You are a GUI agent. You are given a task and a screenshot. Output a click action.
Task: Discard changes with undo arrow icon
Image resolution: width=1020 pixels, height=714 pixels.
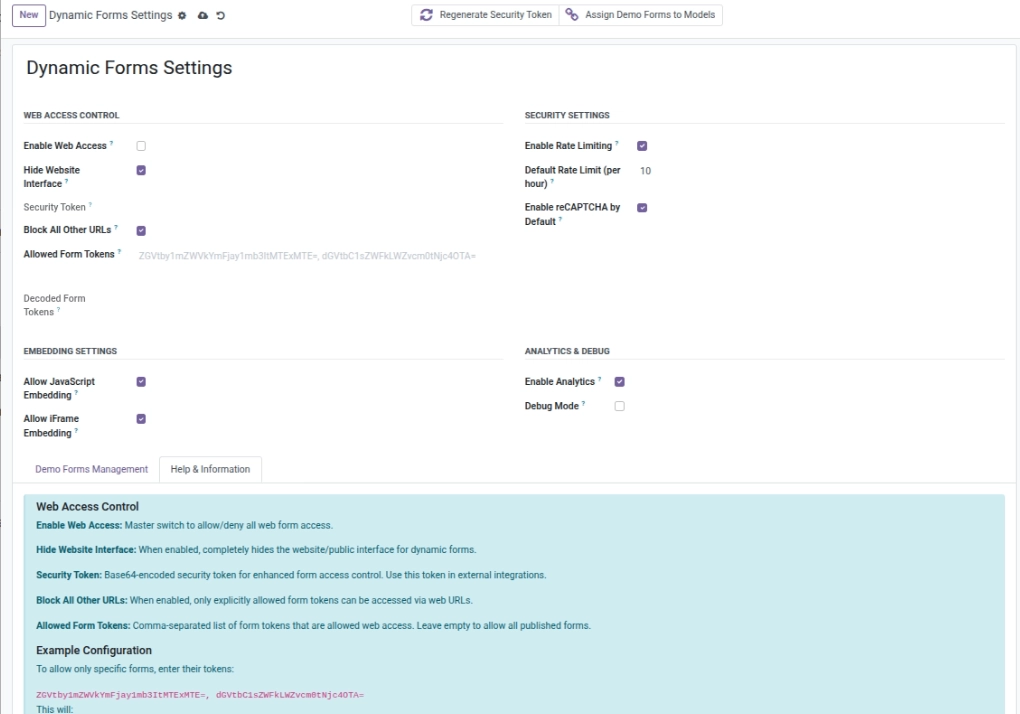coord(221,16)
